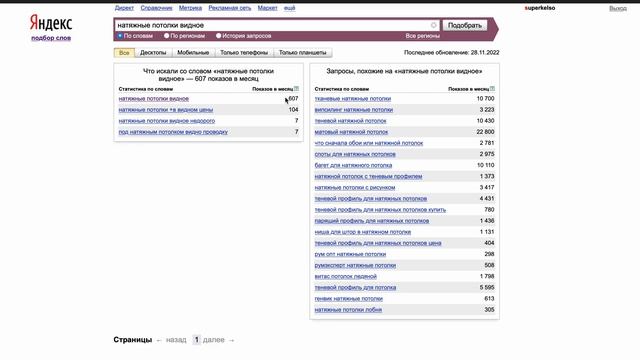640x360 pixels.
Task: Click далее in the pagination
Action: (x=213, y=340)
